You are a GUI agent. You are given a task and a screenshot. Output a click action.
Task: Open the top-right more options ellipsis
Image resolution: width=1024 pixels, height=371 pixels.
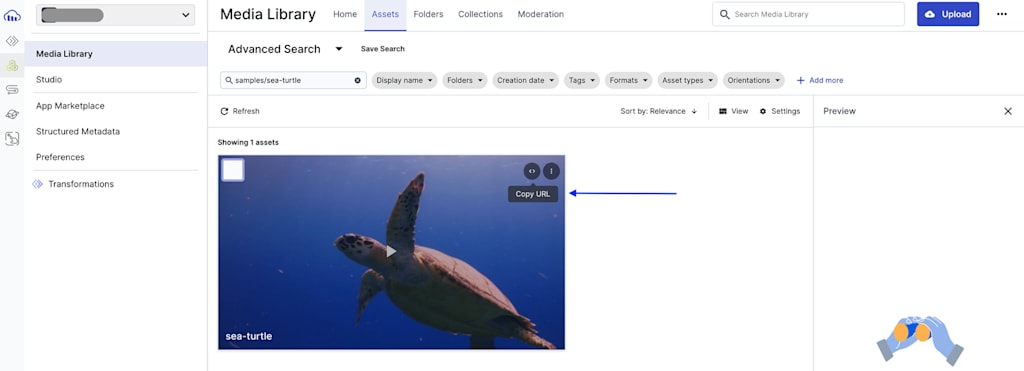pos(1002,14)
